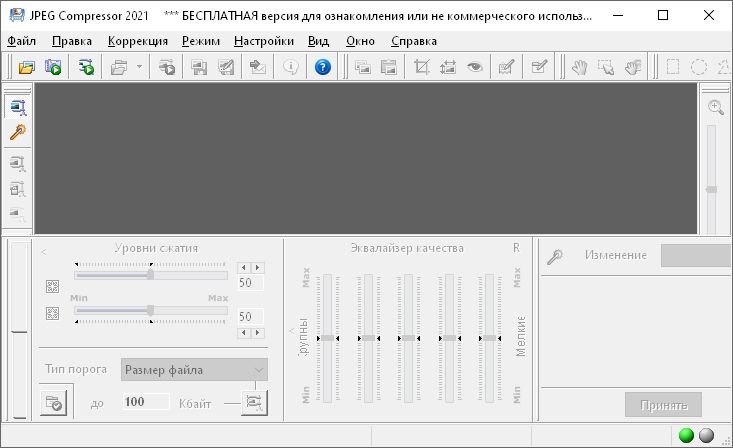Viewport: 733px width, 448px height.
Task: Toggle the upper grid icon beside compression slider
Action: (52, 286)
